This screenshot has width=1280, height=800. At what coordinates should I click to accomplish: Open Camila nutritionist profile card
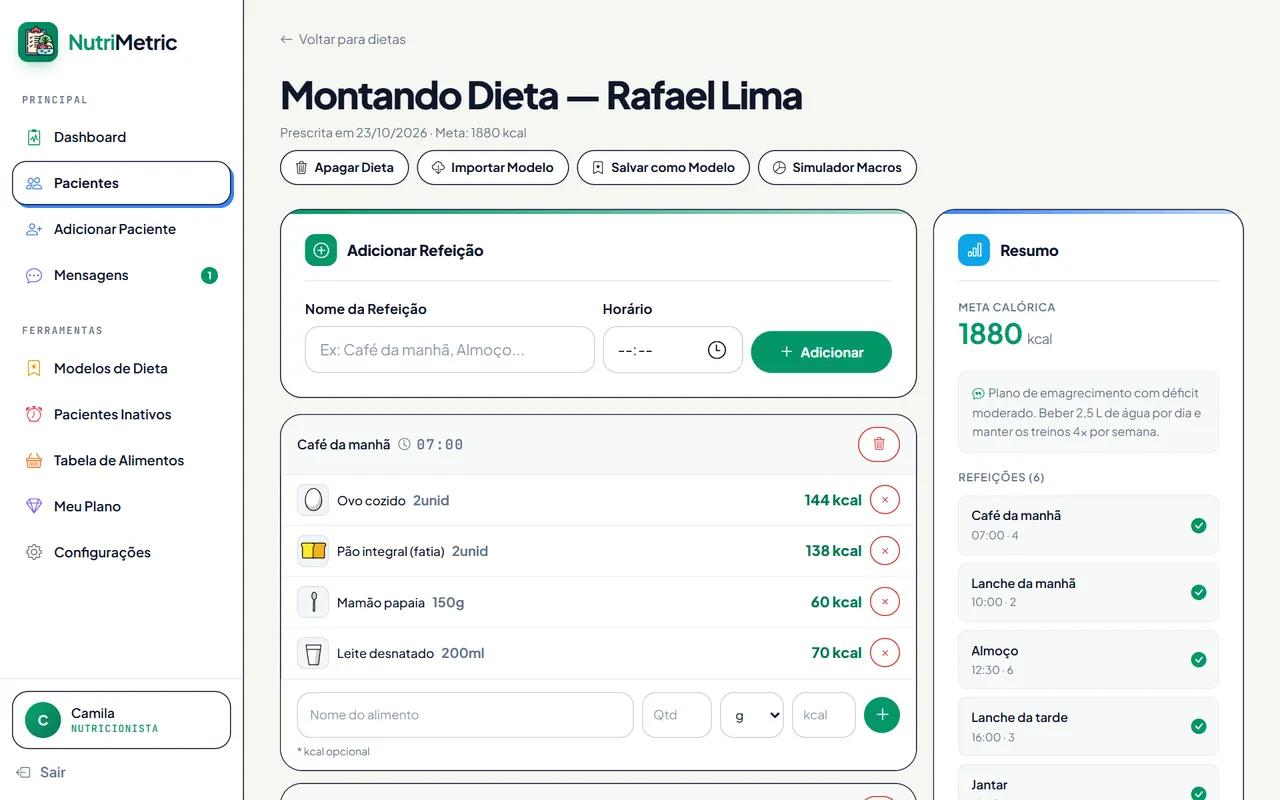[x=121, y=720]
